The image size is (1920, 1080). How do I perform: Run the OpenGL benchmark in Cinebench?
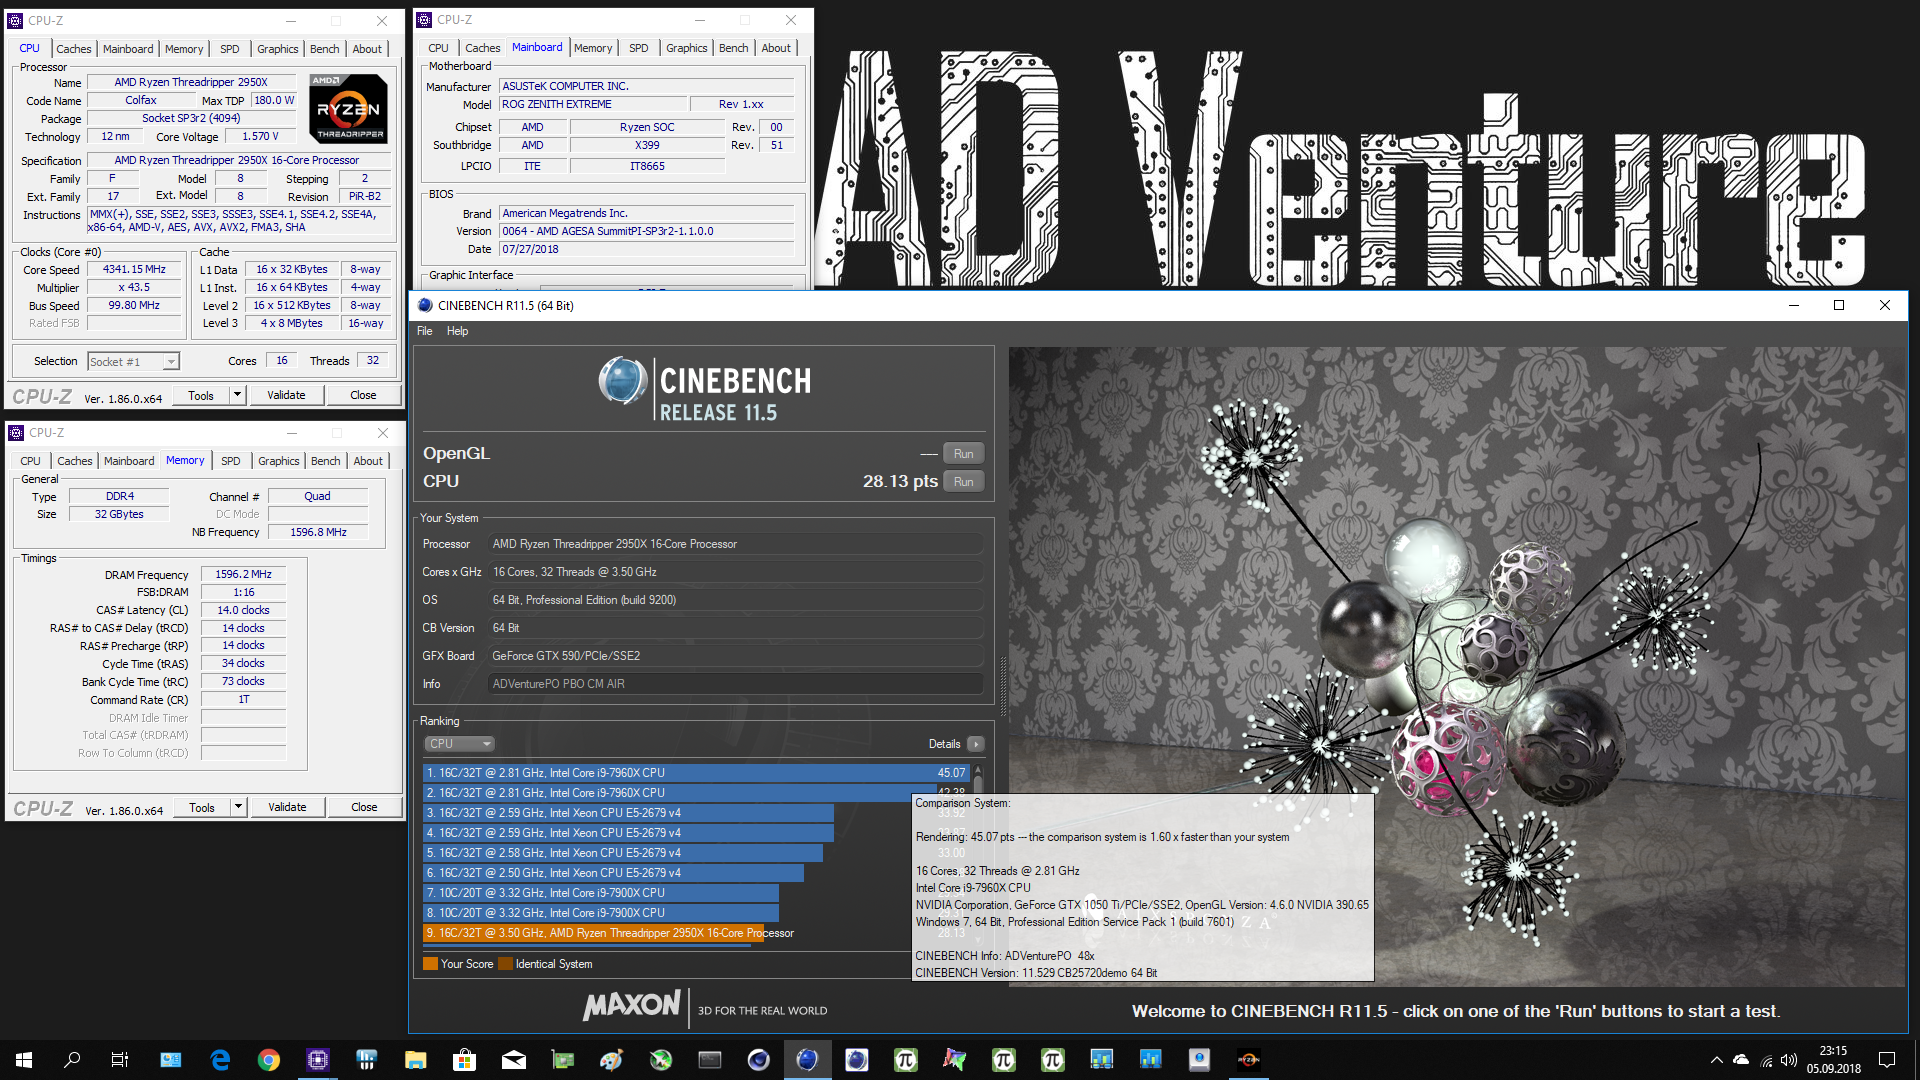tap(964, 454)
